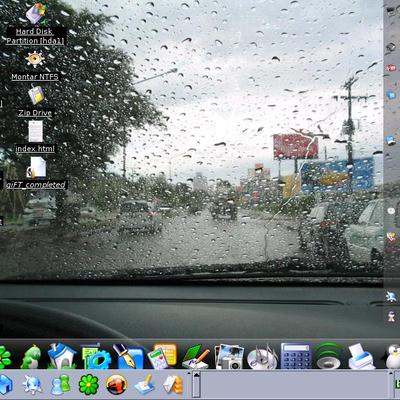The image size is (400, 400).
Task: Launch the camera and photos dock icon
Action: [x=229, y=357]
